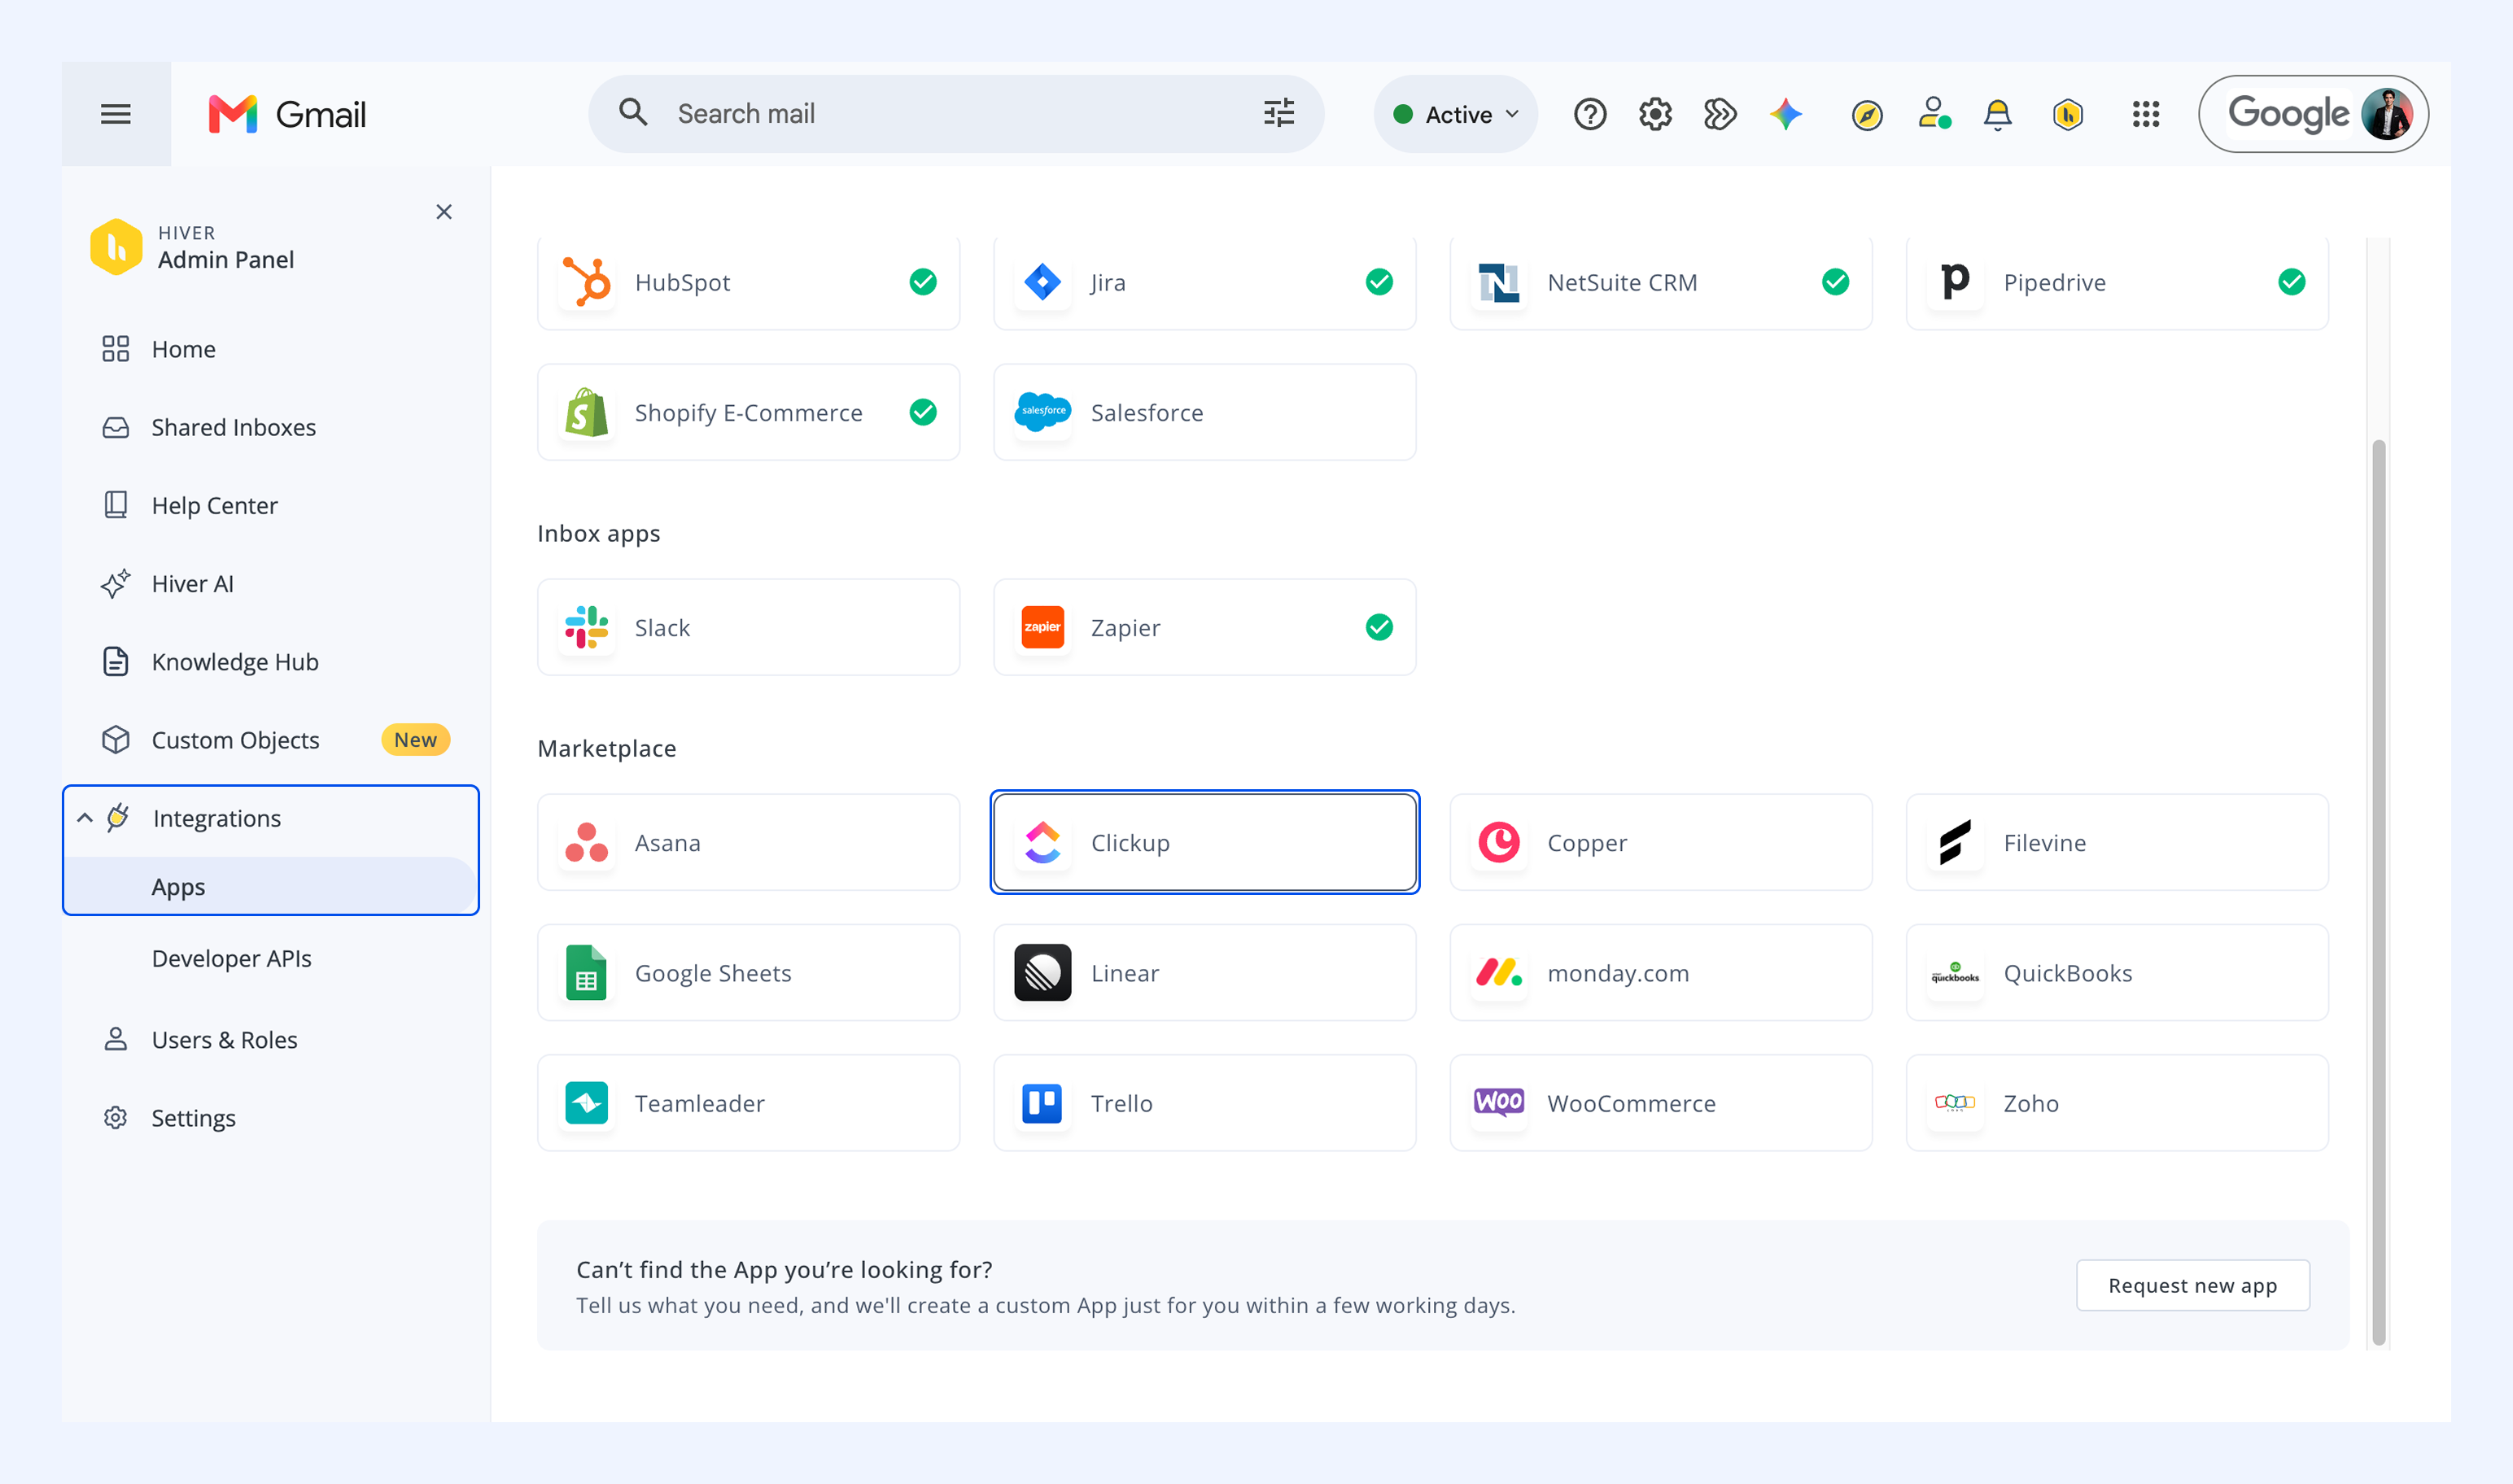2513x1484 pixels.
Task: Open the Clickup marketplace app card
Action: click(x=1204, y=842)
